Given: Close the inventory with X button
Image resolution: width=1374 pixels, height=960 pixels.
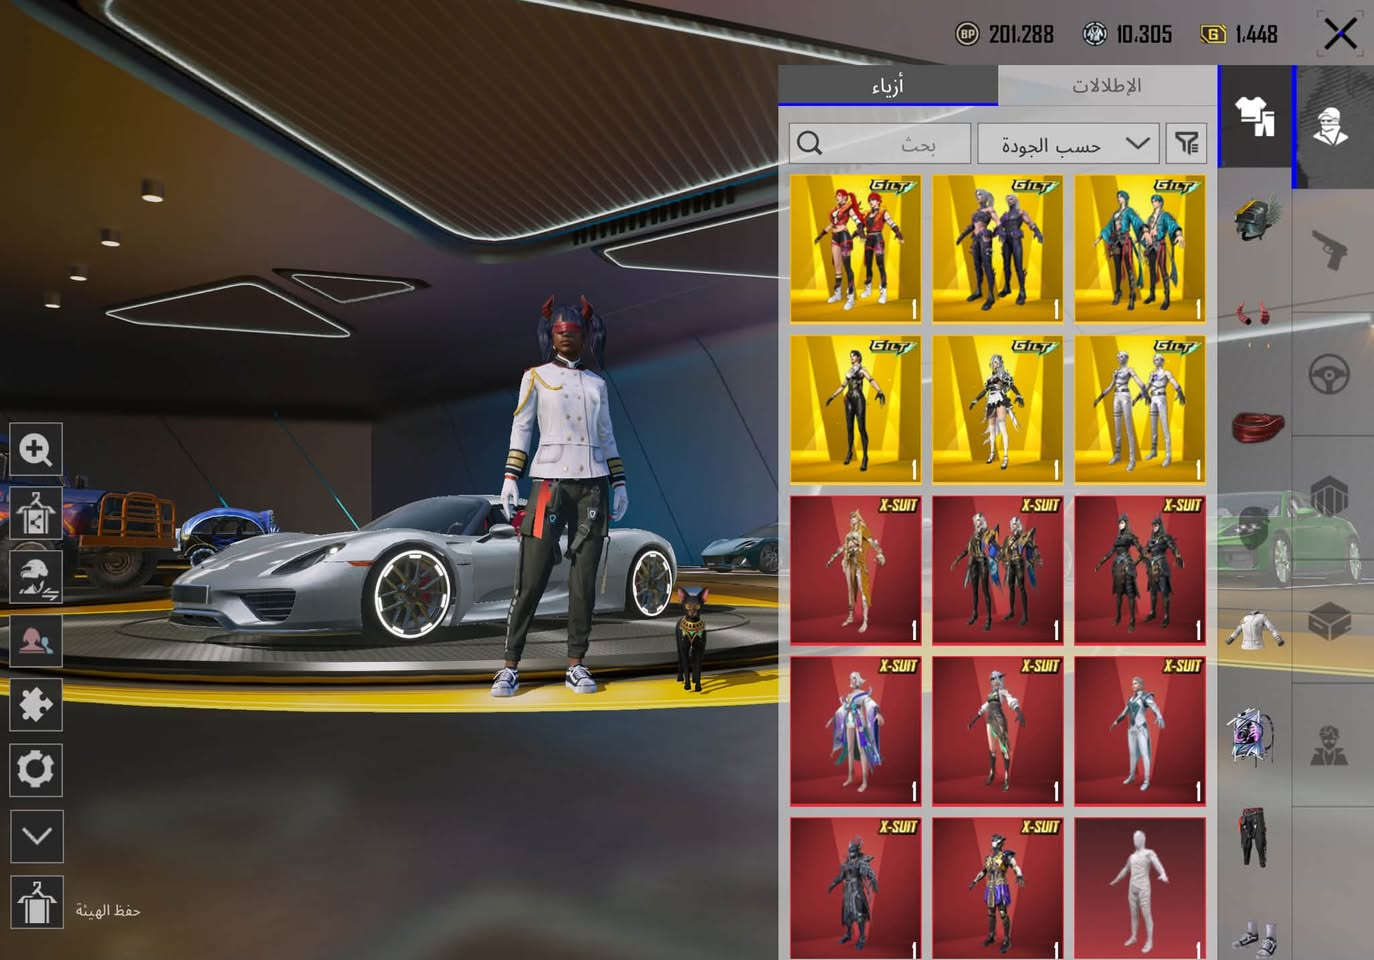Looking at the screenshot, I should 1340,34.
